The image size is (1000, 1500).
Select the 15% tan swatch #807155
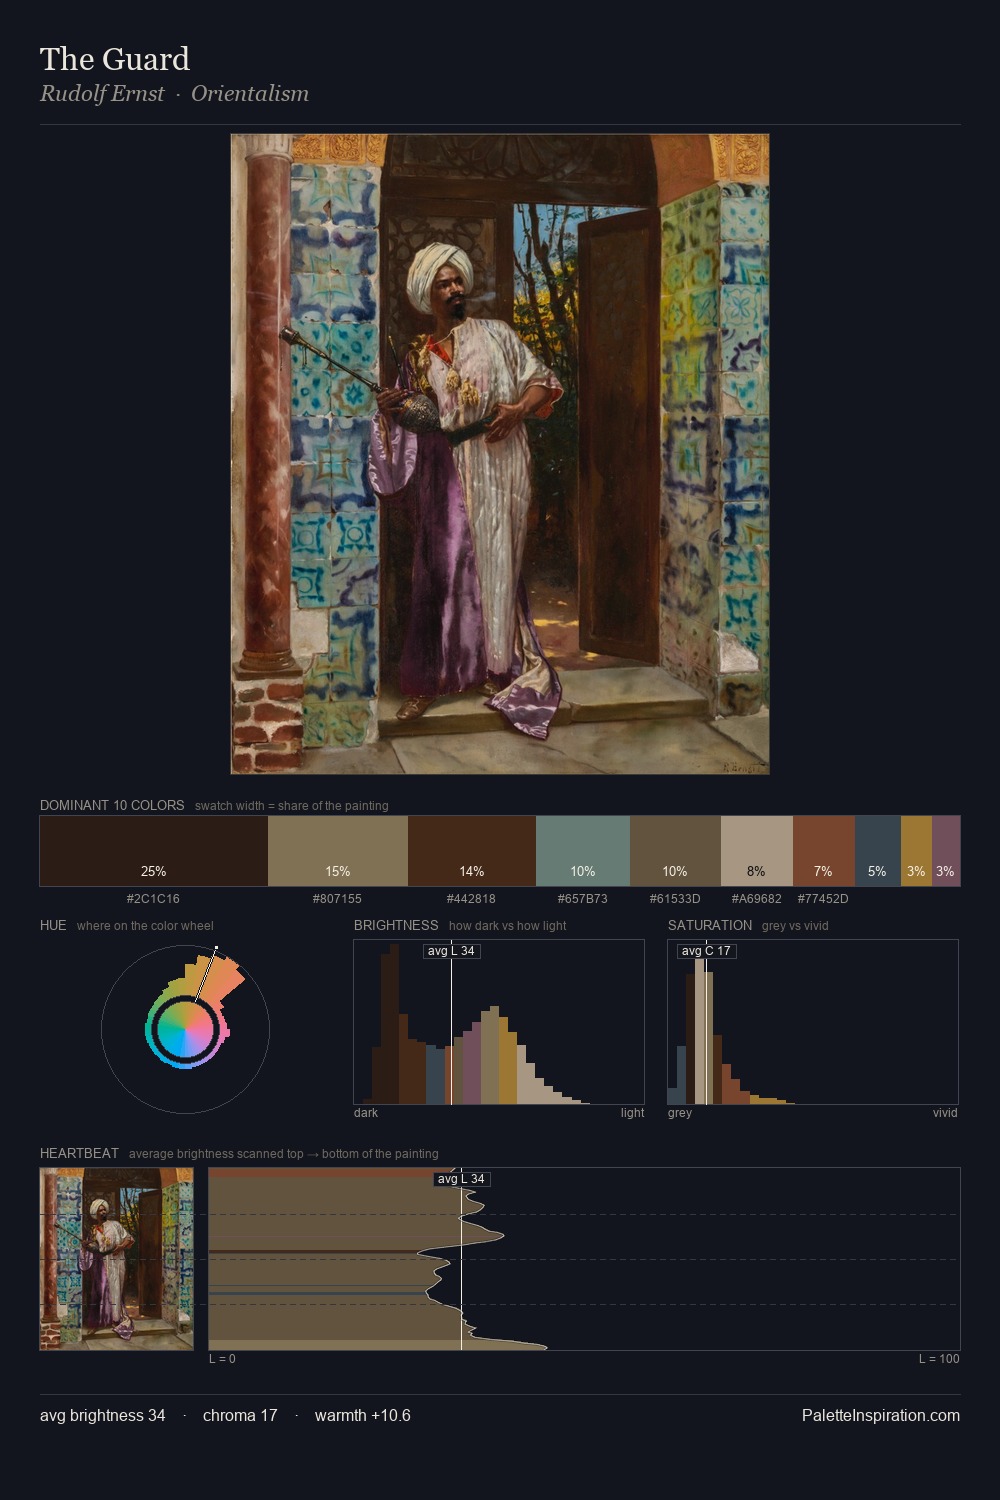(x=338, y=851)
